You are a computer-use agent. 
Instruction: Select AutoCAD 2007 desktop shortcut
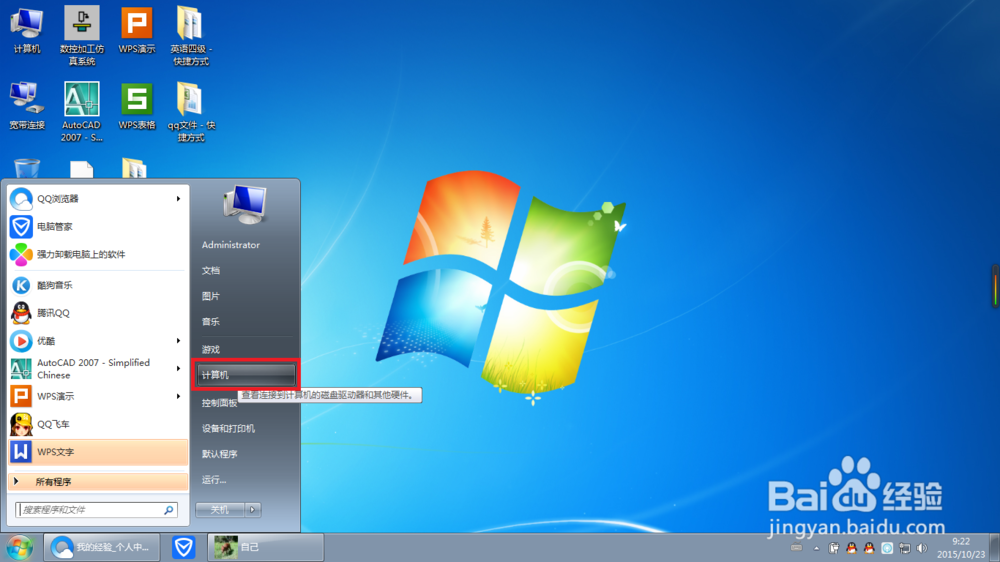coord(82,112)
